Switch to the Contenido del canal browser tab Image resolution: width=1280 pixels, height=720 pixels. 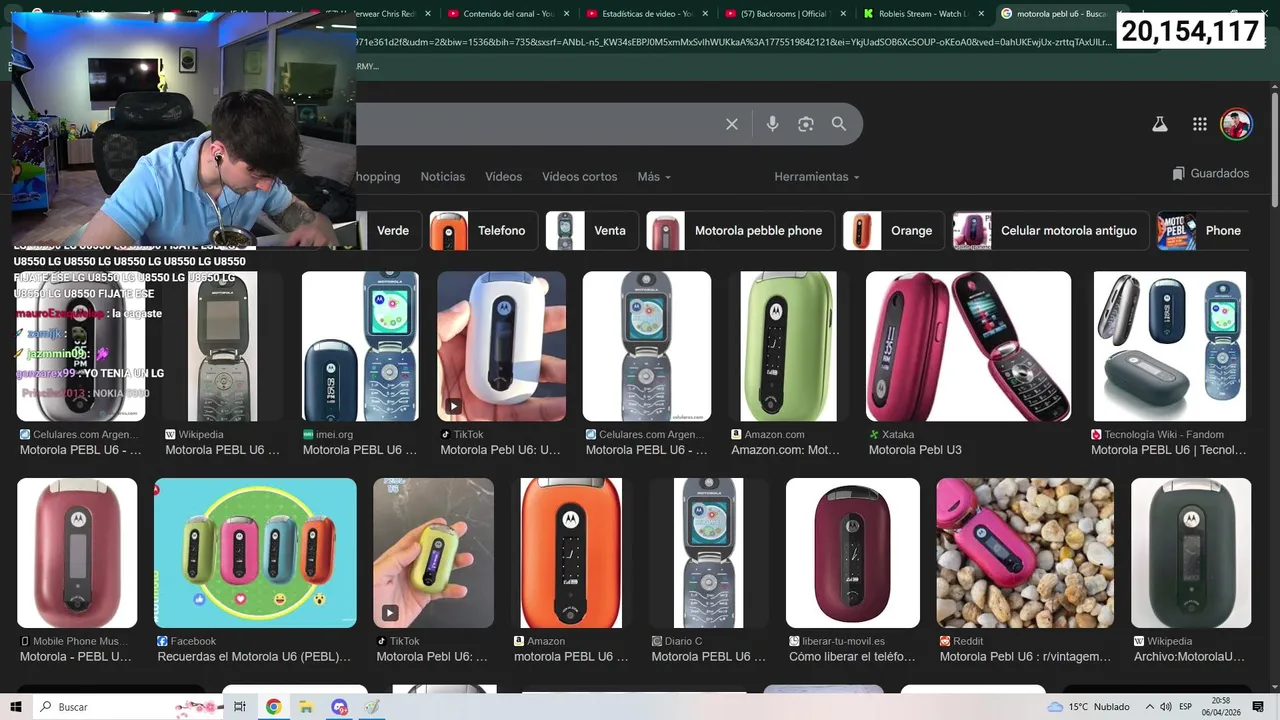[510, 14]
